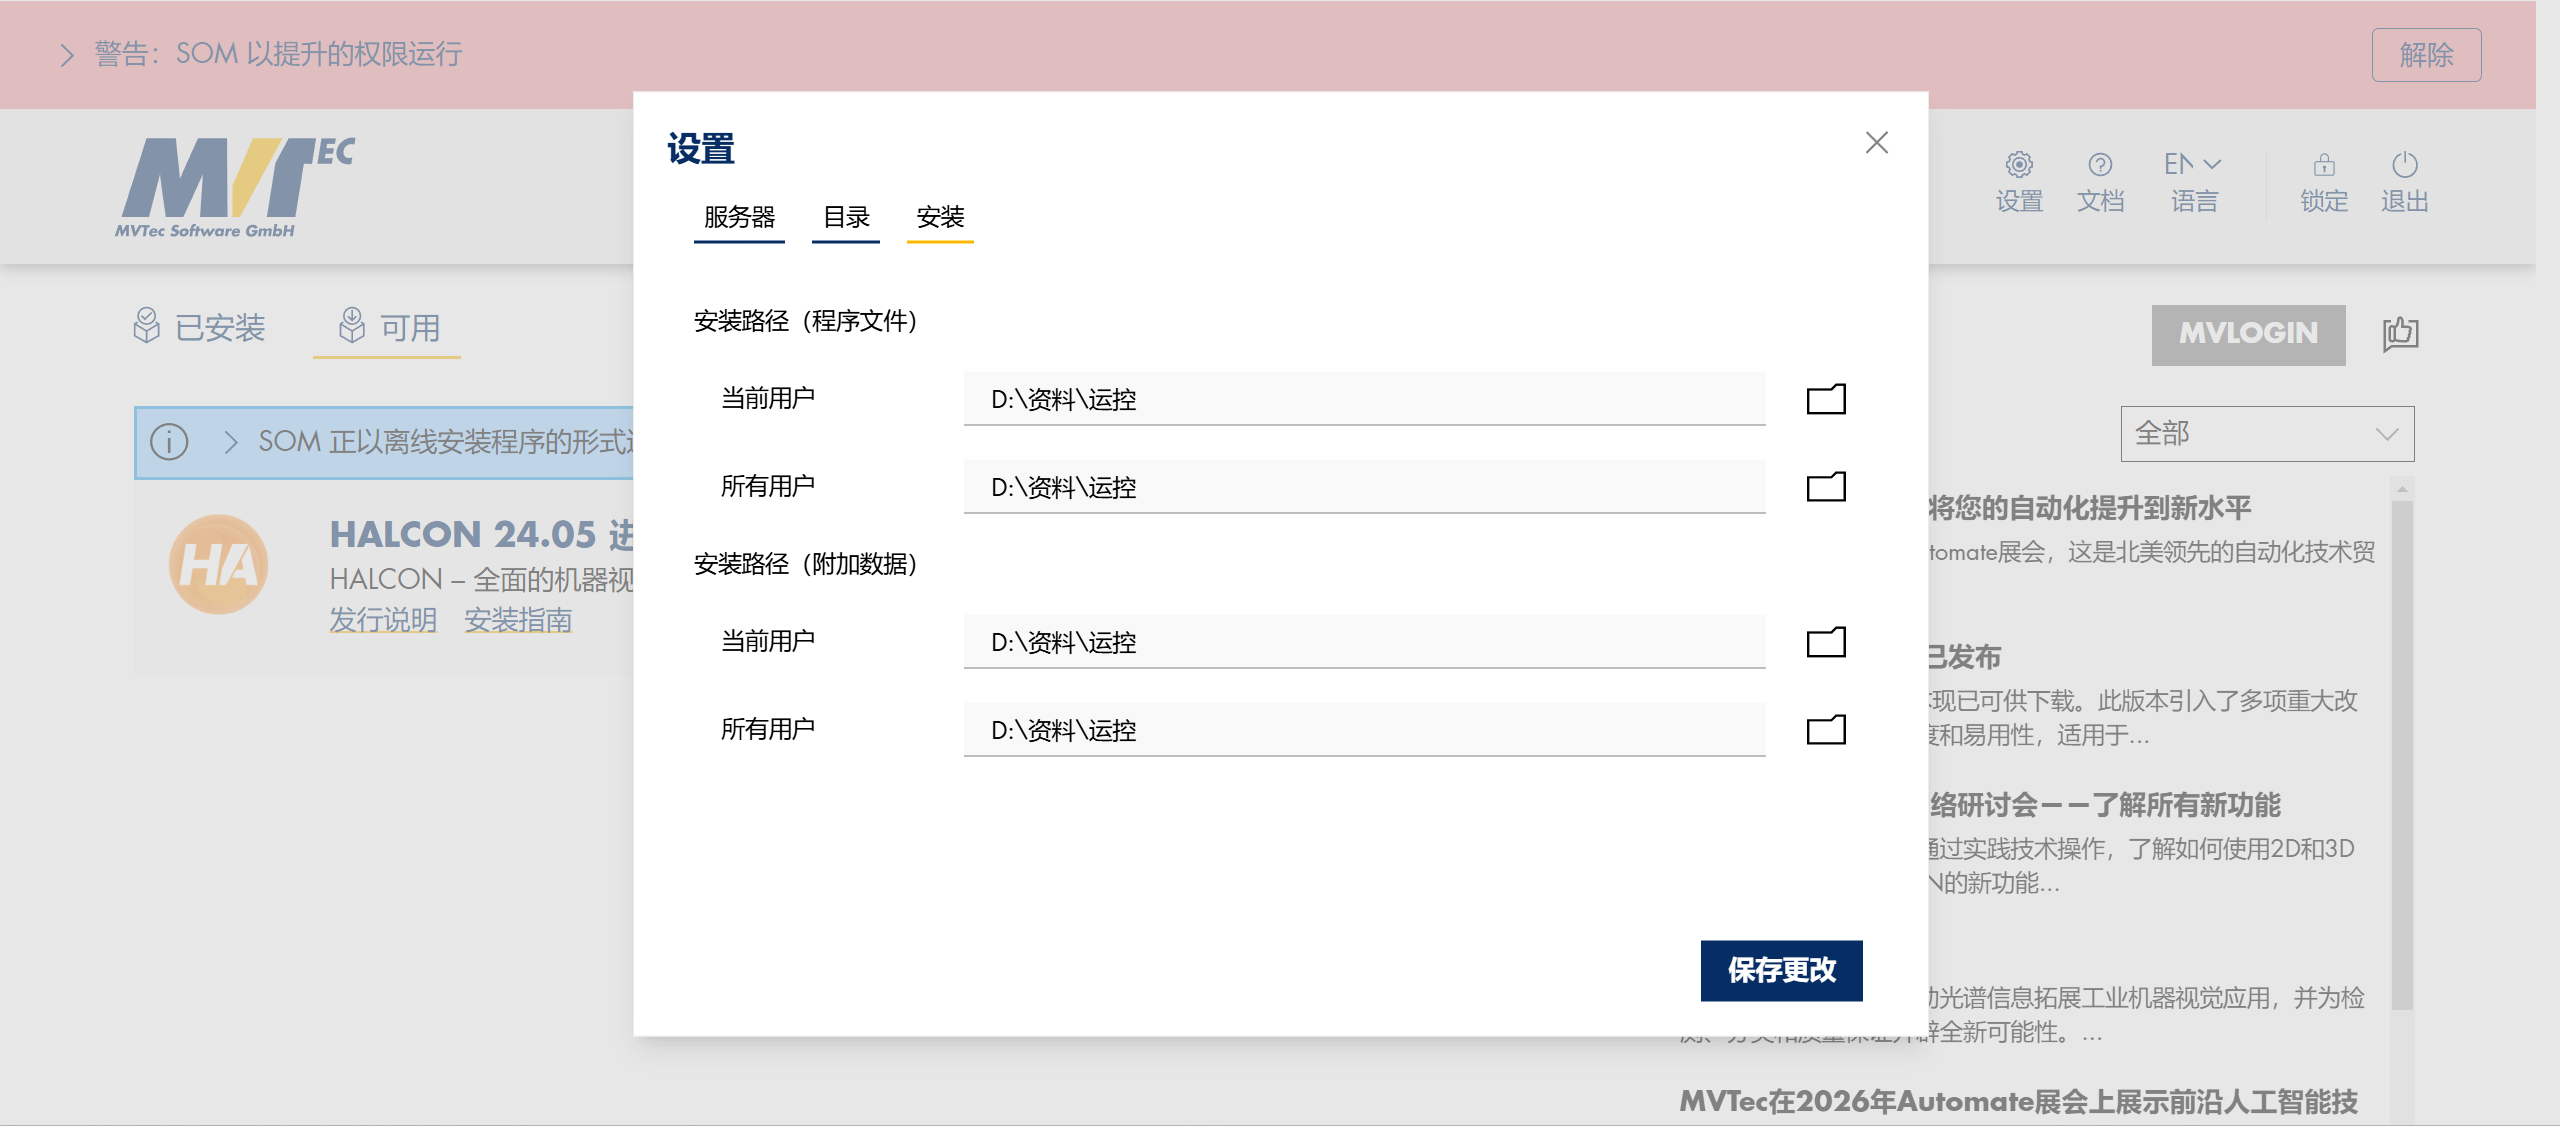Click folder icon for additional data all users
The image size is (2560, 1126).
coord(1826,730)
